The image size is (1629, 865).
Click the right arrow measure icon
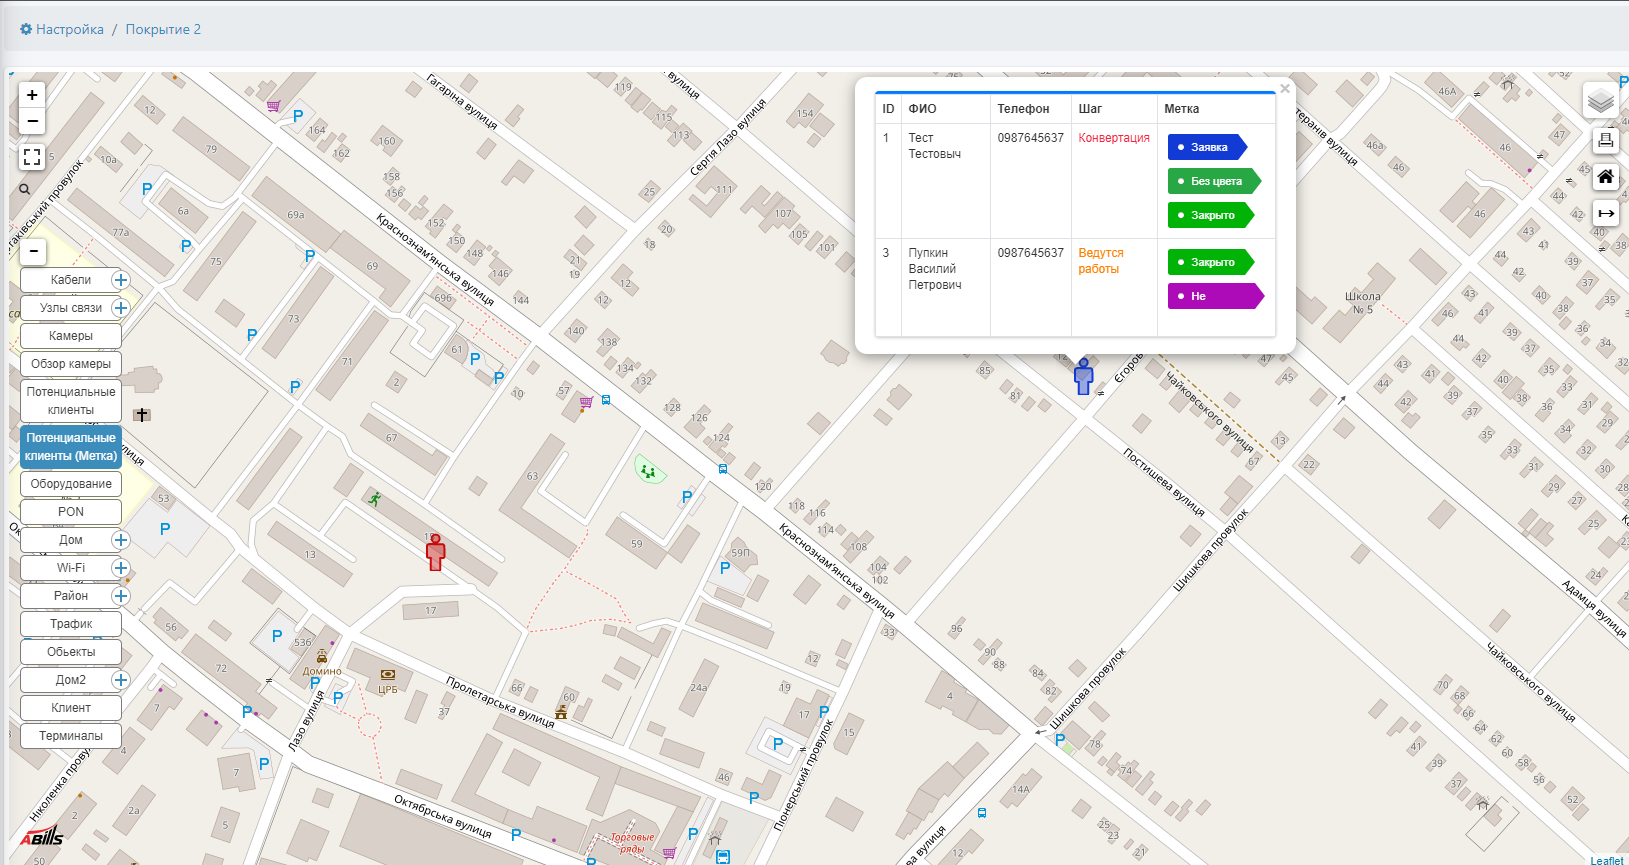pos(1605,213)
